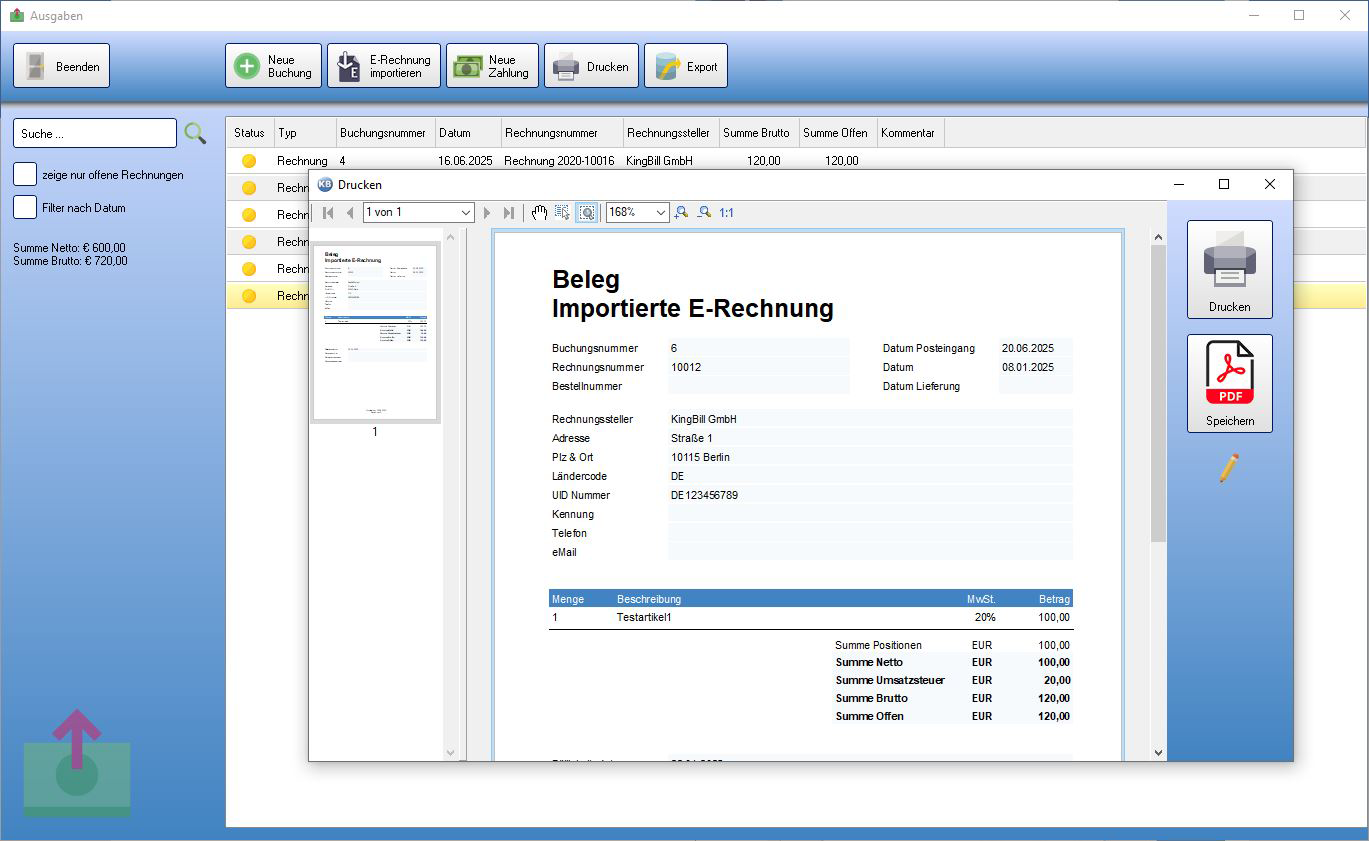Select the hand pan tool
Viewport: 1369px width, 841px height.
(539, 213)
